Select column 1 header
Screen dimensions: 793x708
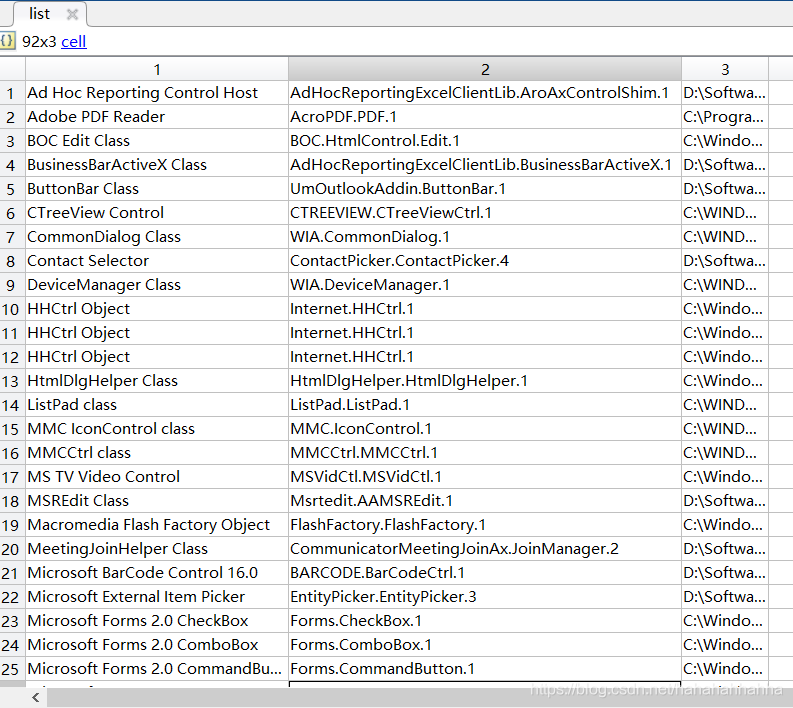click(x=157, y=69)
